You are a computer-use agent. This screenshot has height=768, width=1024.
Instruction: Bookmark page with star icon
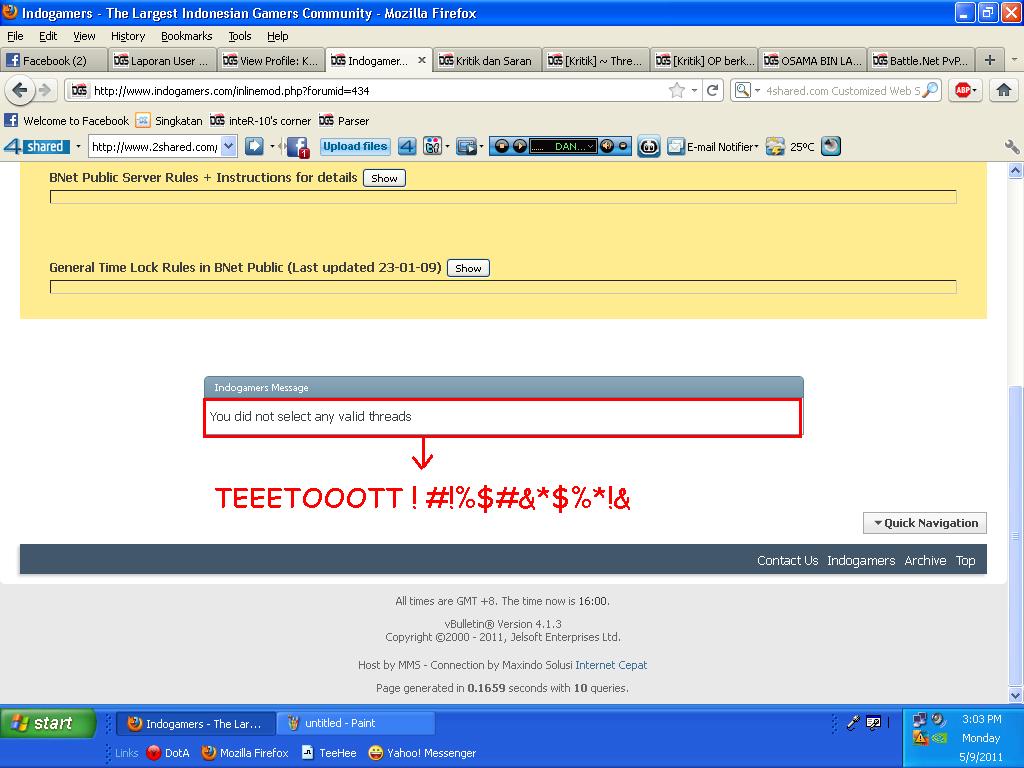[677, 90]
